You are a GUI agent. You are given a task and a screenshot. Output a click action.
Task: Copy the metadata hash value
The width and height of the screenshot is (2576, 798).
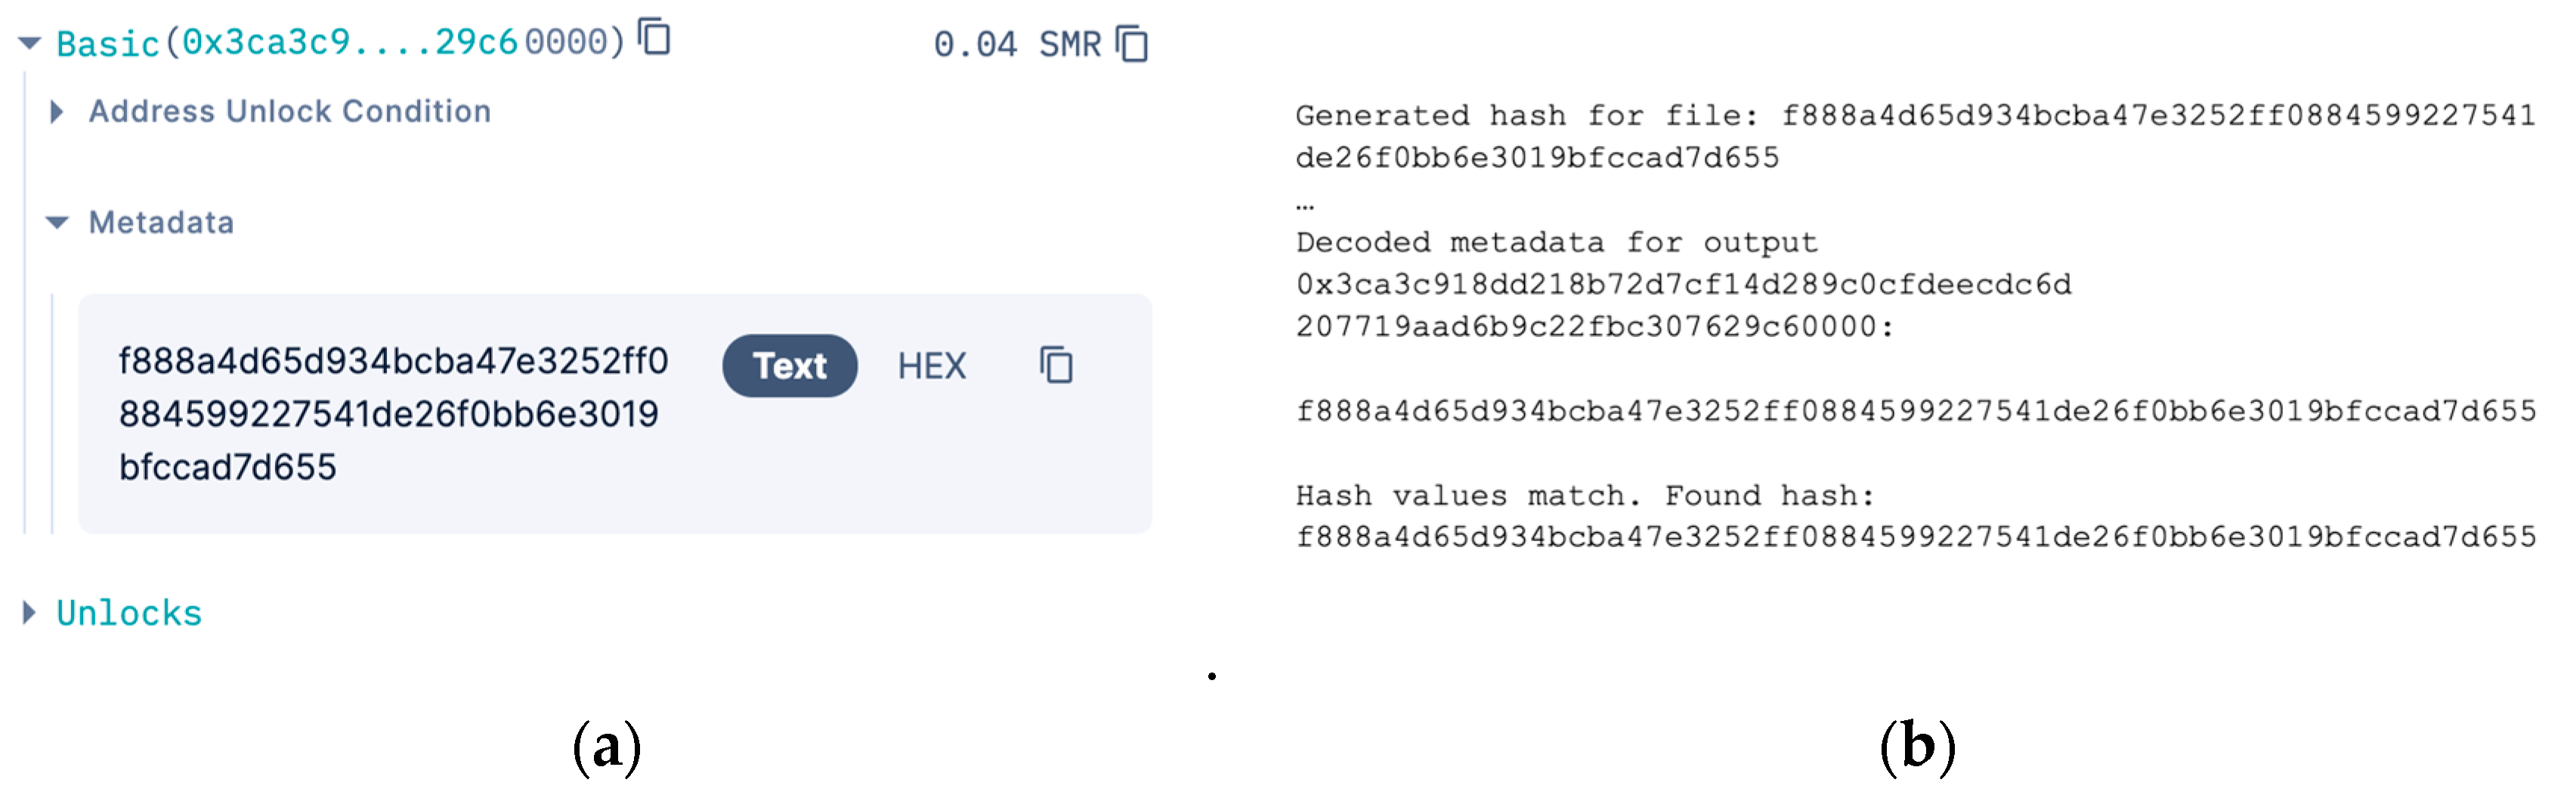coord(1056,365)
